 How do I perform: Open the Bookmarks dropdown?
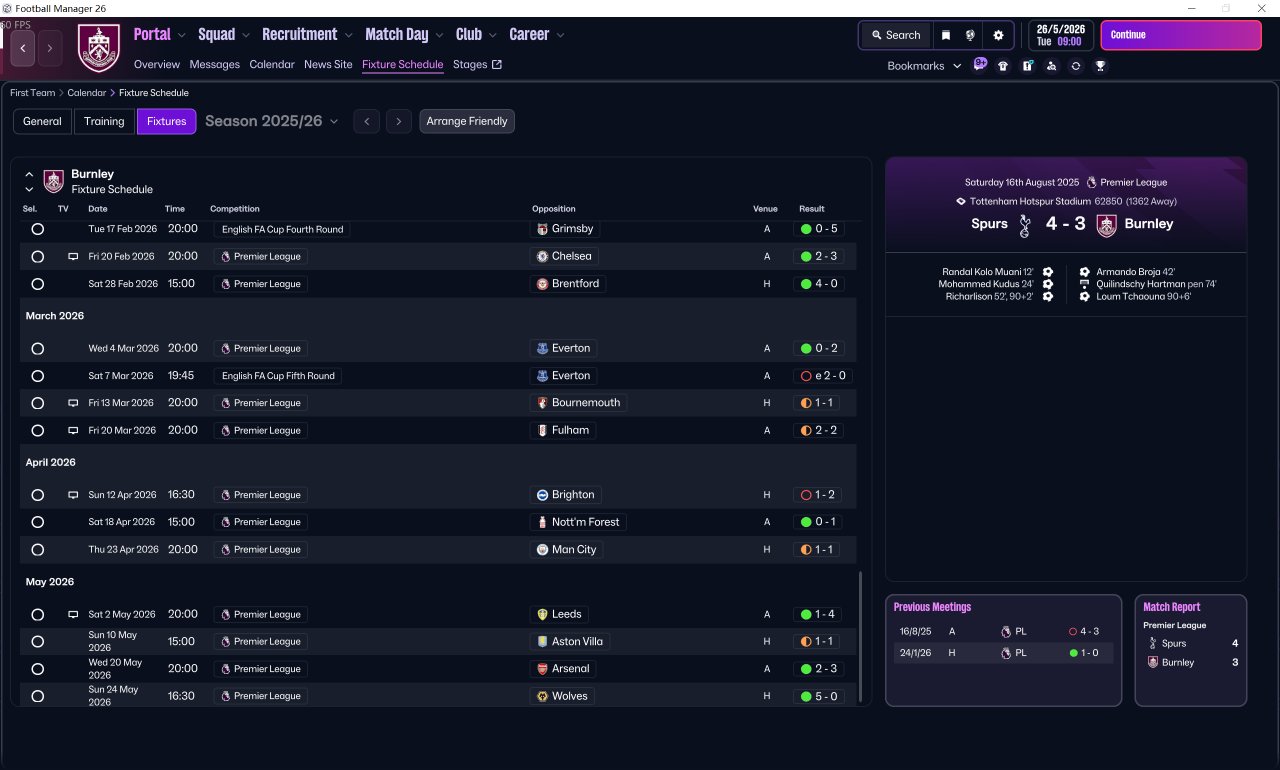924,66
